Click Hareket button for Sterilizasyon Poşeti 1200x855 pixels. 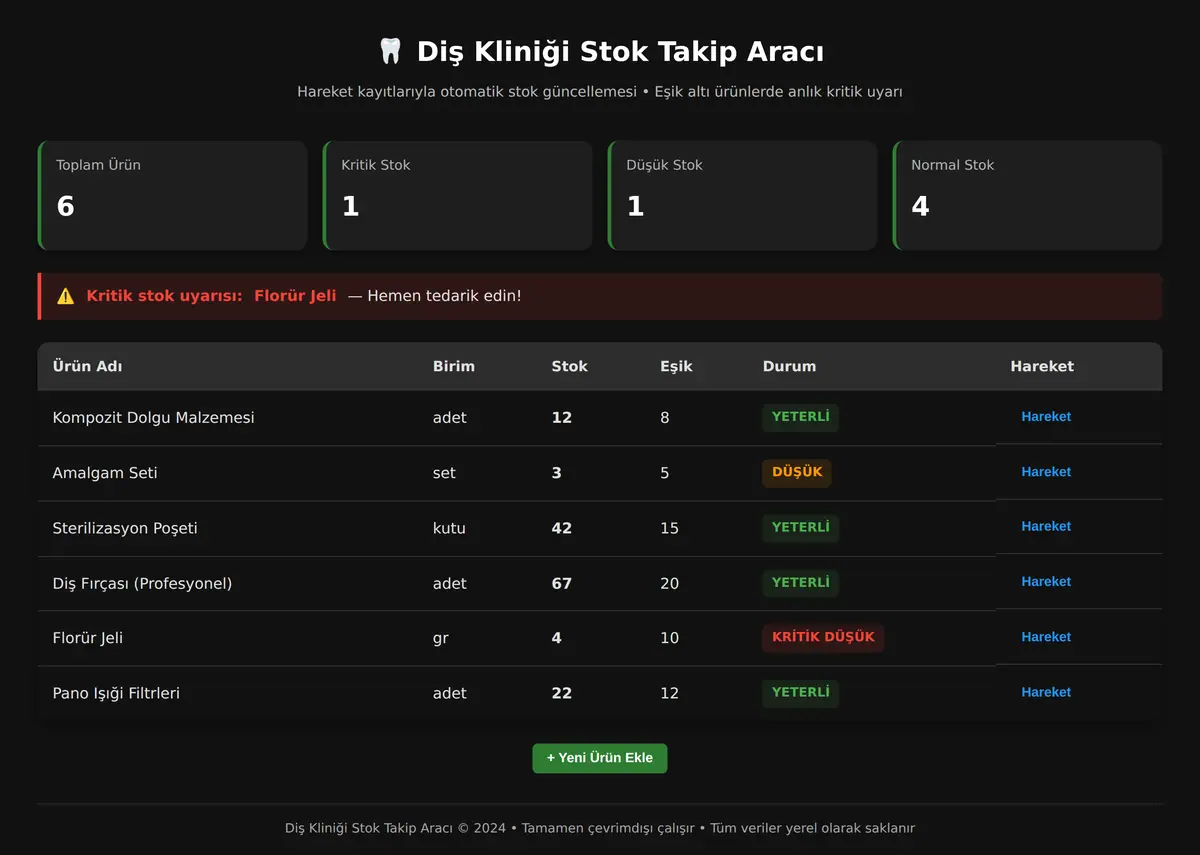(1046, 526)
